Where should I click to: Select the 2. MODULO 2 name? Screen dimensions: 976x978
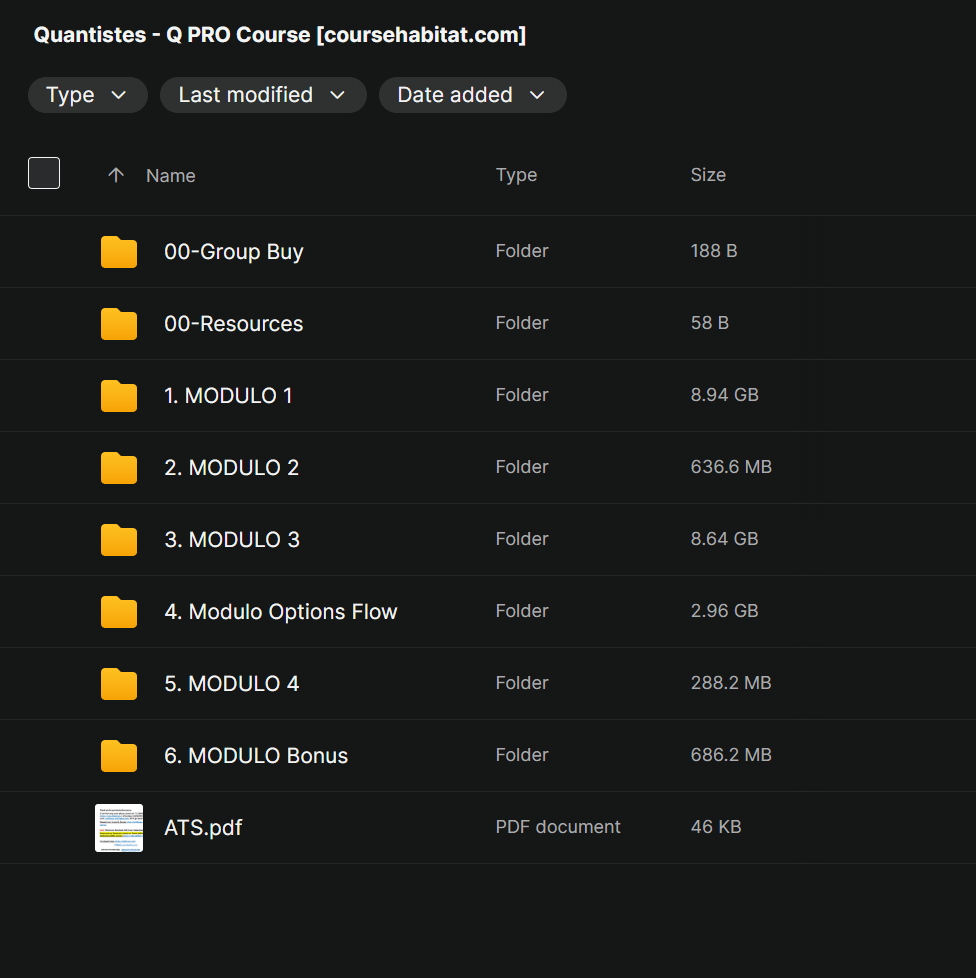(x=231, y=468)
